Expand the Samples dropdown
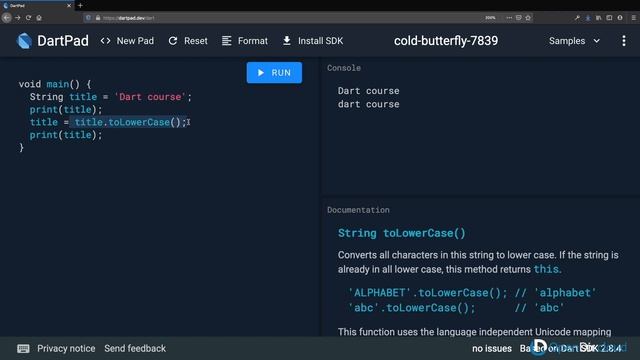Viewport: 640px width, 360px height. pos(574,41)
